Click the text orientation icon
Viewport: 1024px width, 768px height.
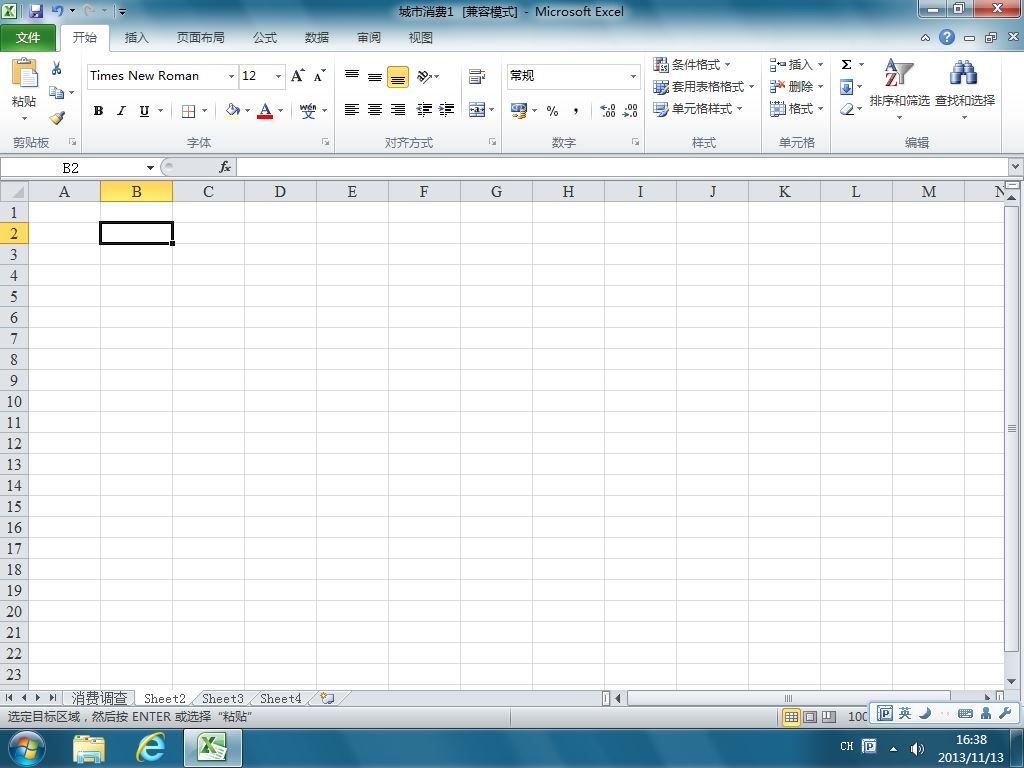point(424,76)
